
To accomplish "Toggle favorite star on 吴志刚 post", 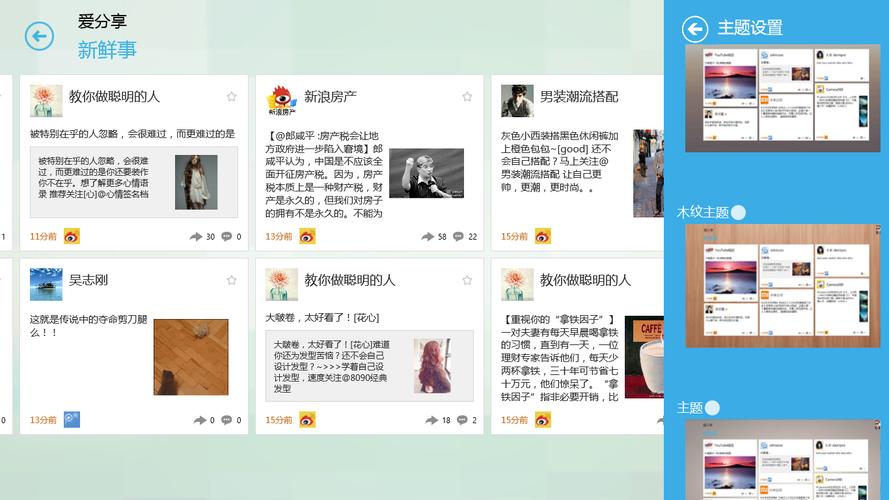I will pos(231,280).
